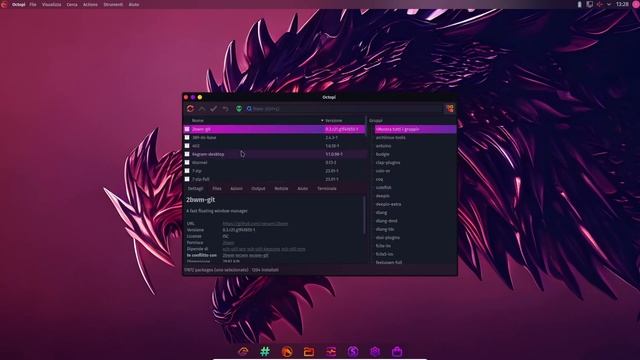The height and width of the screenshot is (360, 640).
Task: Open the Notizie tab
Action: point(281,189)
